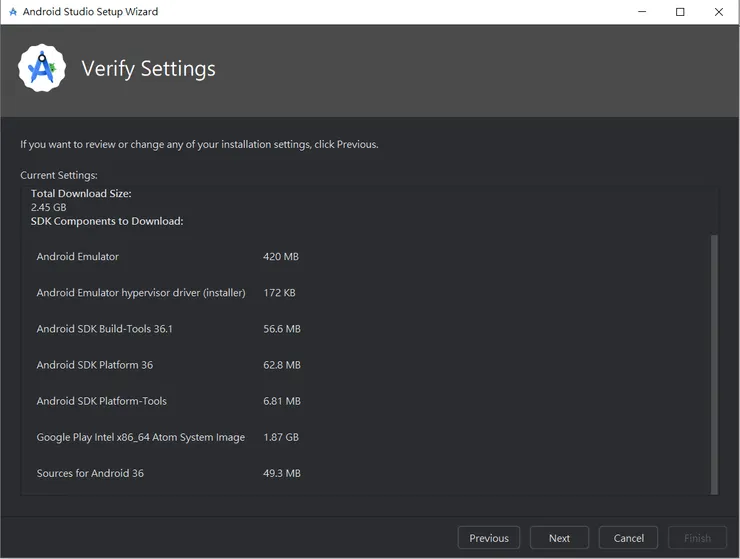Image resolution: width=740 pixels, height=559 pixels.
Task: Cancel the setup wizard
Action: tap(628, 538)
